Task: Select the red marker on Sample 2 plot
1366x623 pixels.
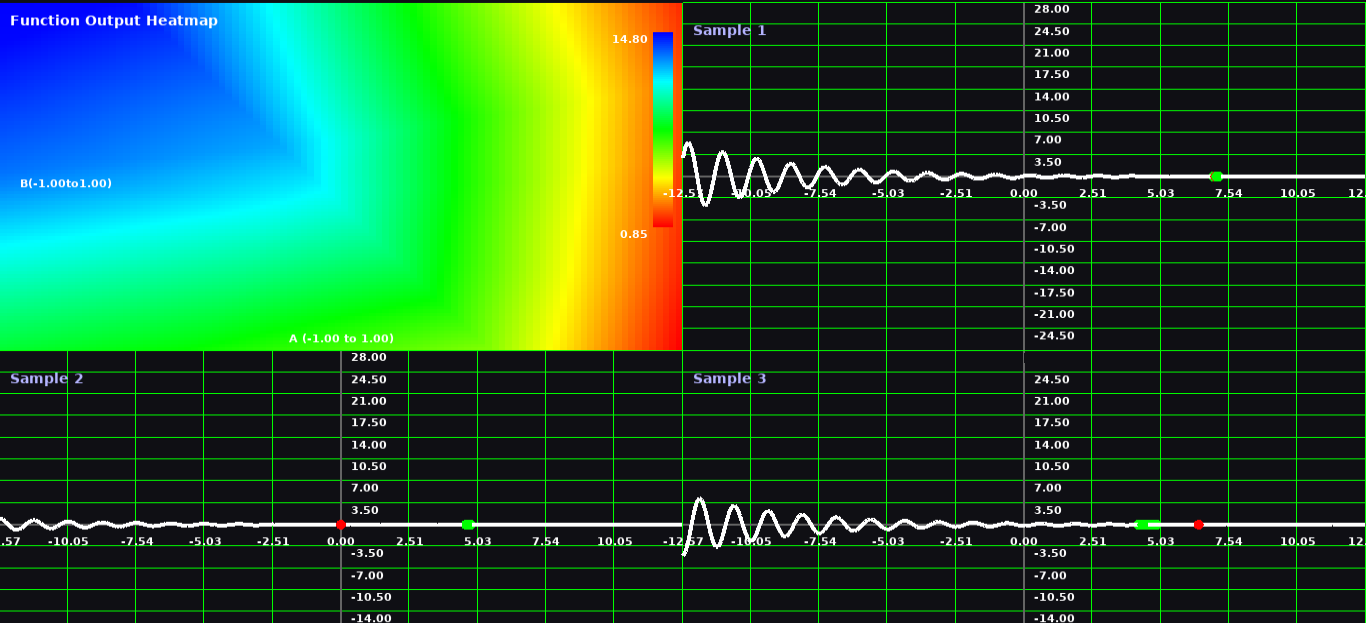Action: (x=341, y=524)
